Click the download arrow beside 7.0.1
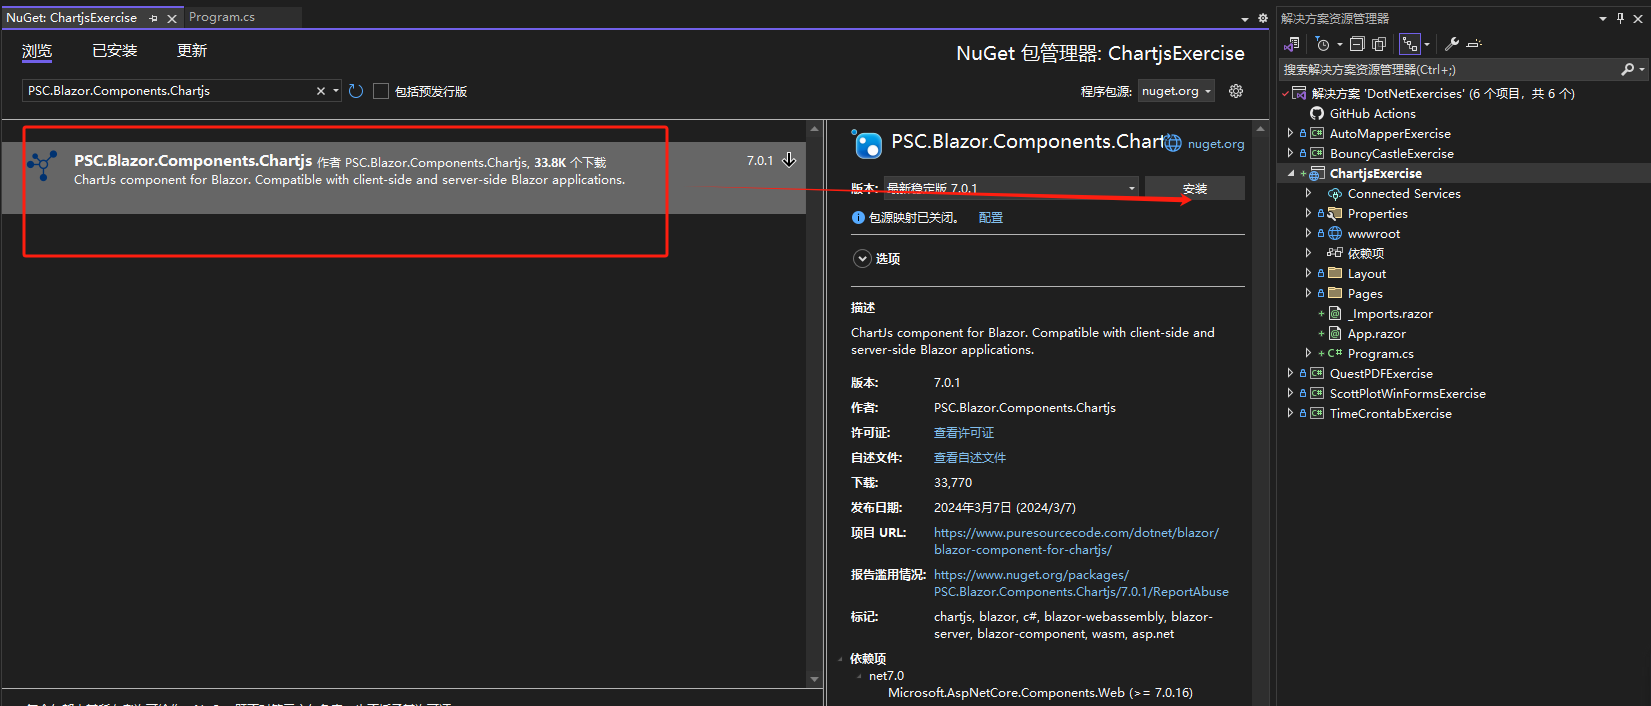 789,160
